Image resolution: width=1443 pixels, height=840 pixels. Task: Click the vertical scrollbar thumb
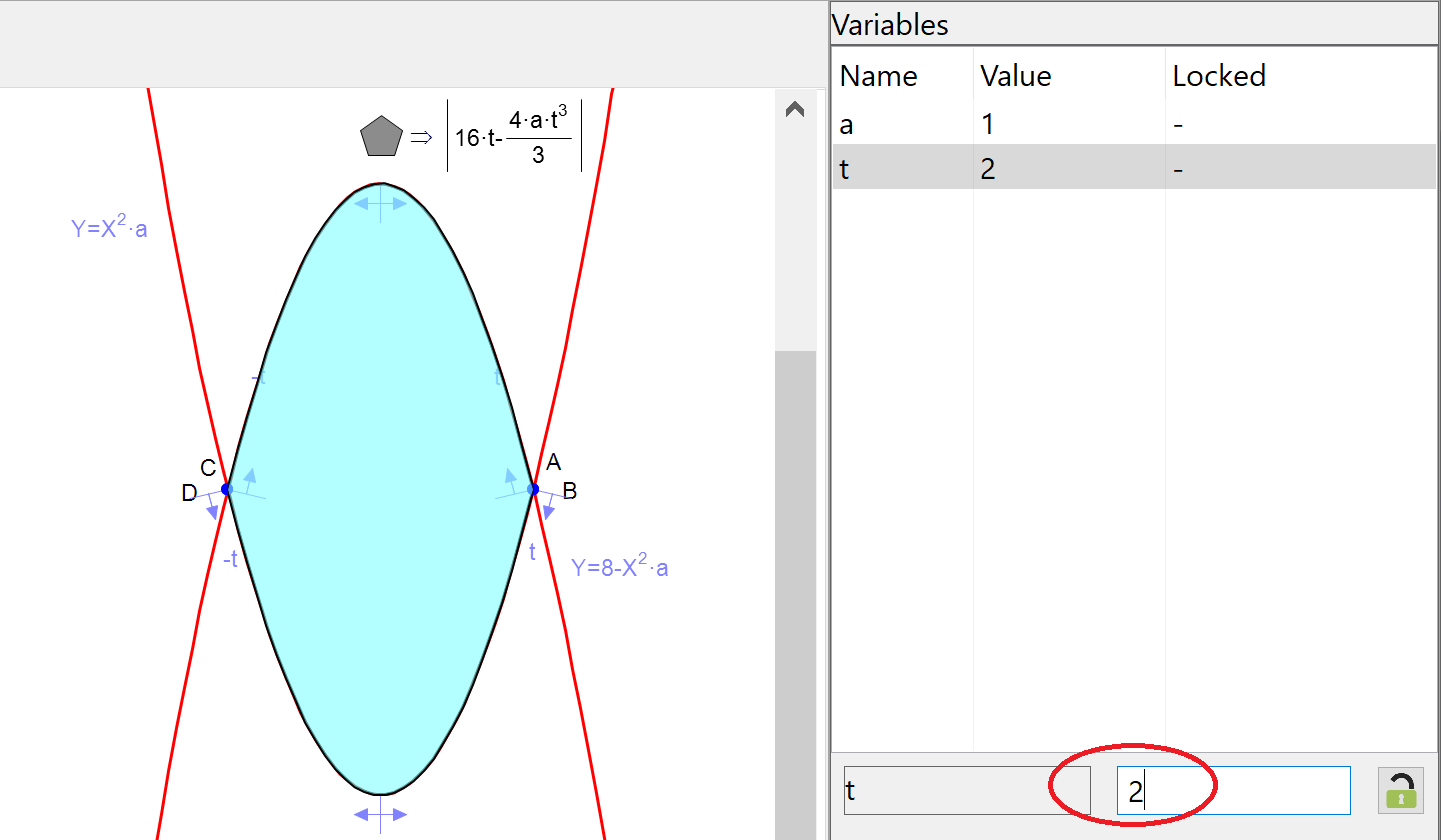click(x=795, y=590)
